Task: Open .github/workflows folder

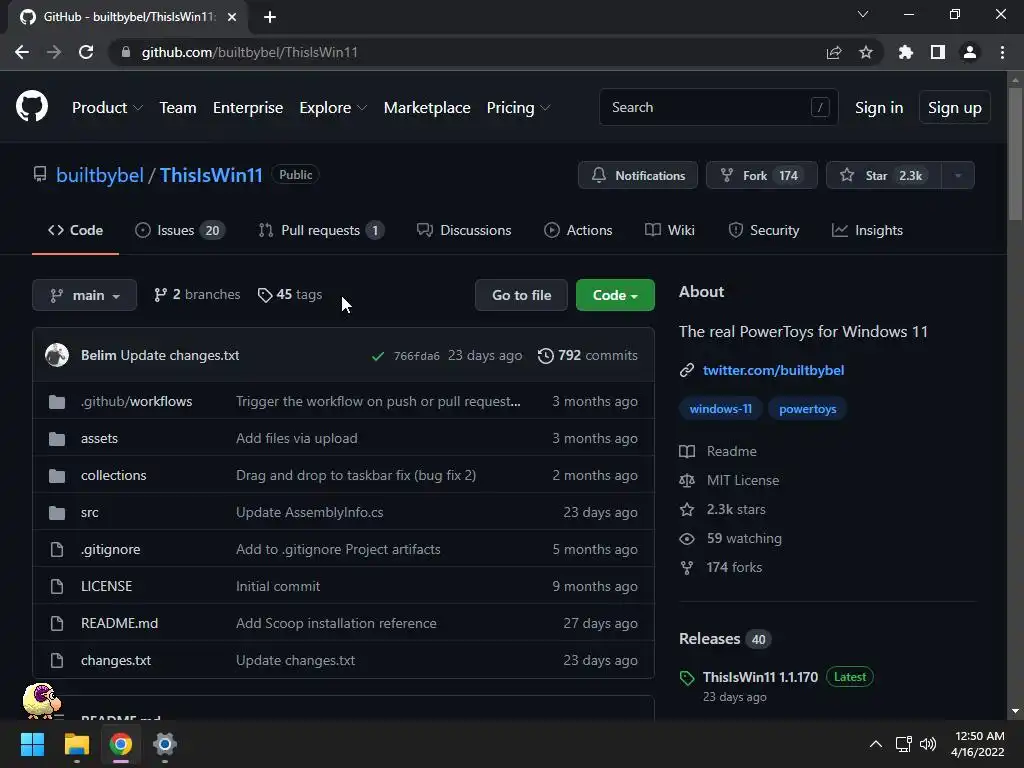Action: [x=136, y=401]
